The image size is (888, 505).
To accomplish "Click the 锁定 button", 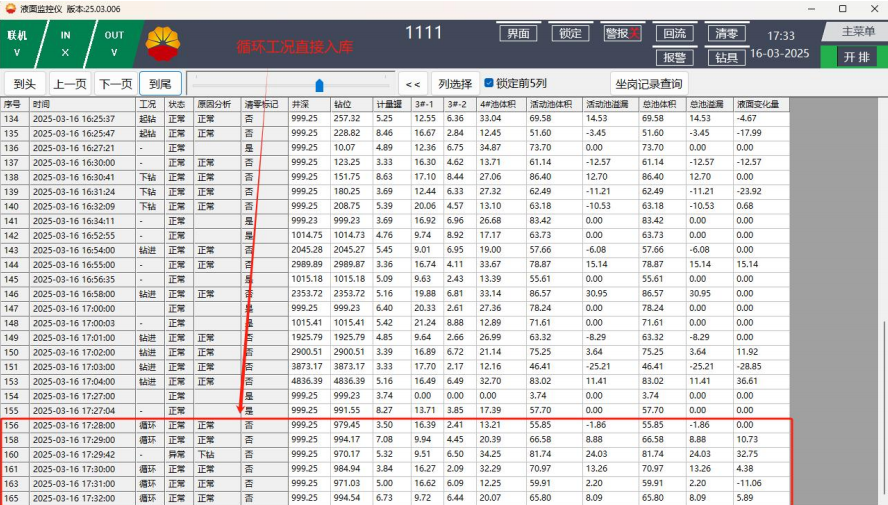I will pyautogui.click(x=570, y=33).
